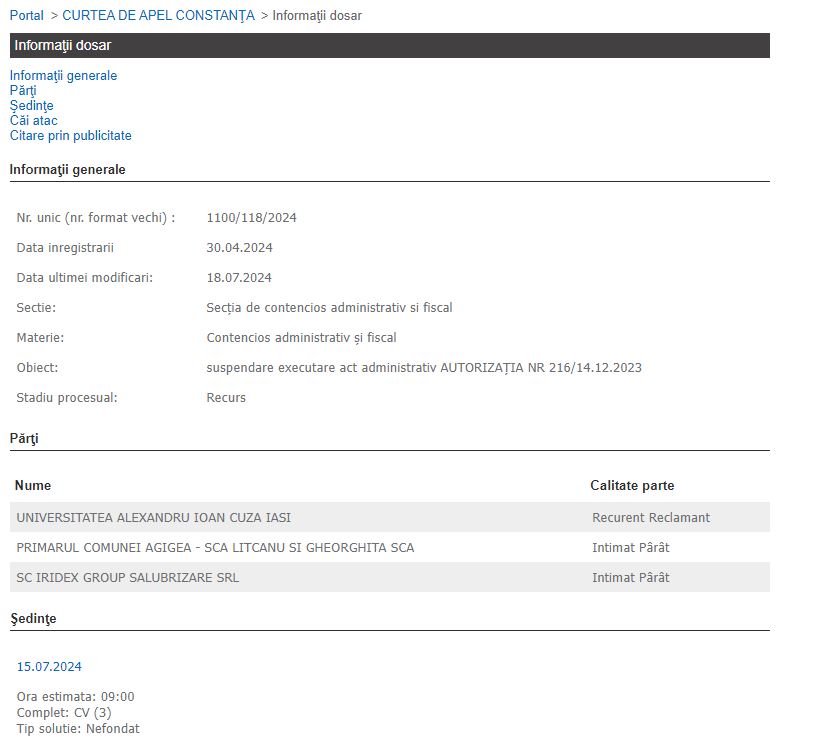This screenshot has height=737, width=830.
Task: Select the UNIVERSITATEA ALEXANDRU IOAN CUZA IASI row
Action: (x=154, y=518)
